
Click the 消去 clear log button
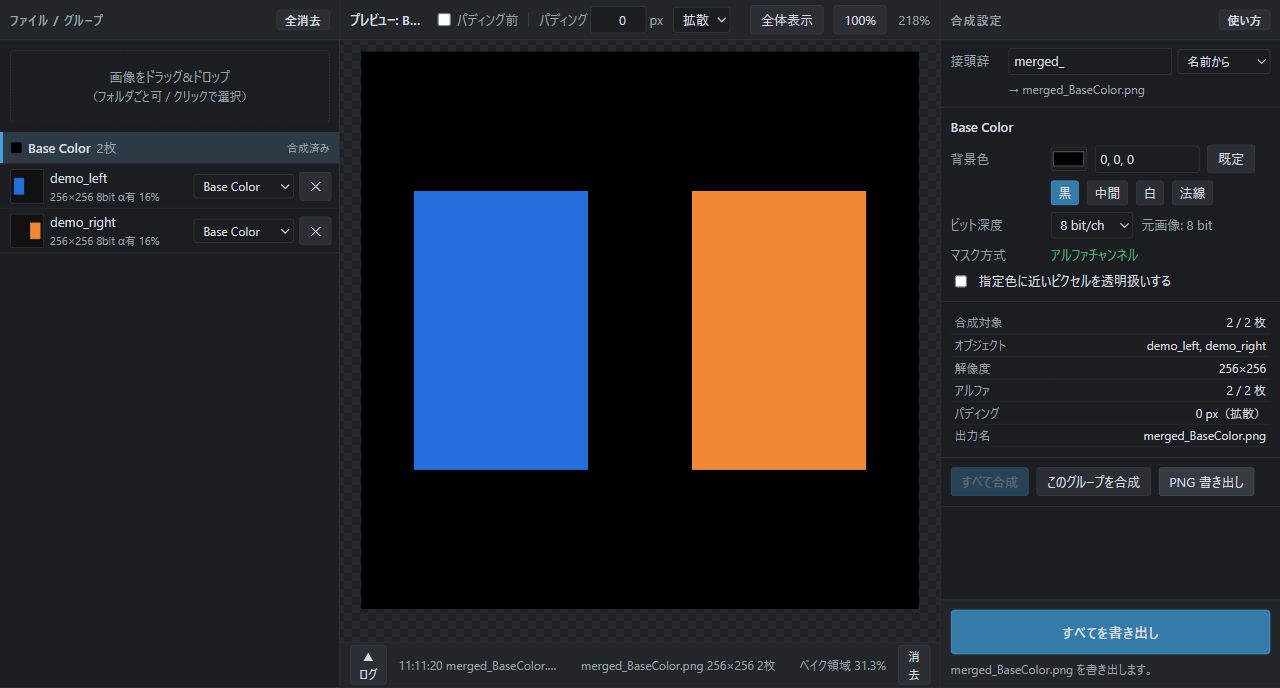tap(913, 665)
